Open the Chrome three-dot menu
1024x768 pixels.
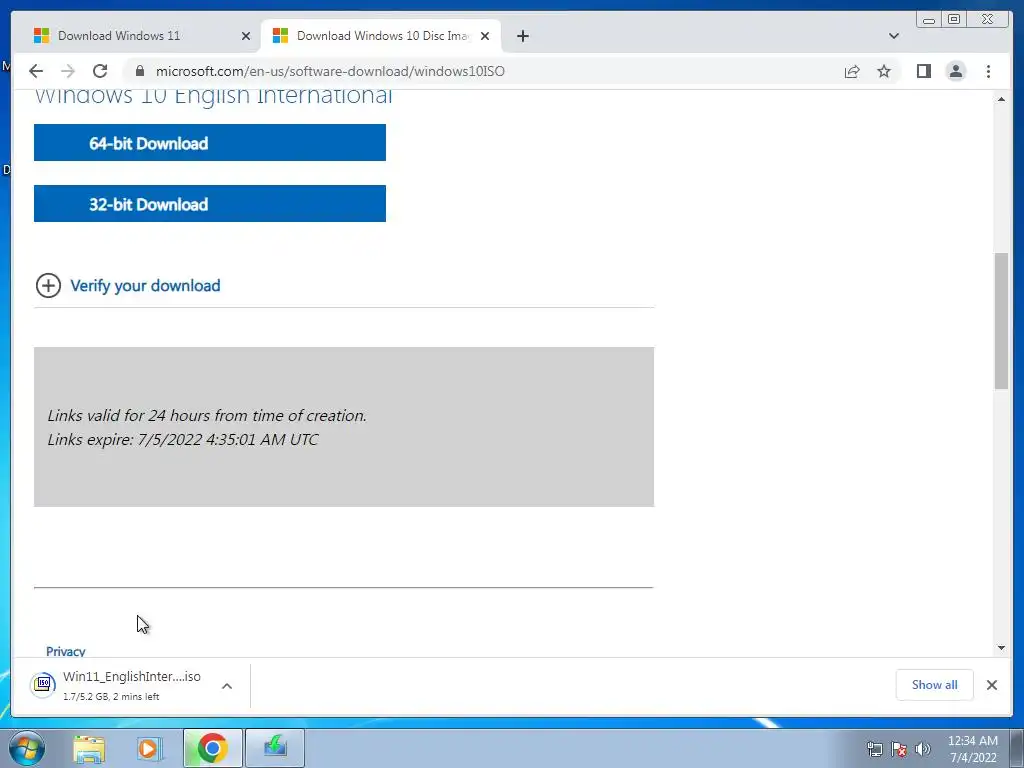click(x=988, y=71)
